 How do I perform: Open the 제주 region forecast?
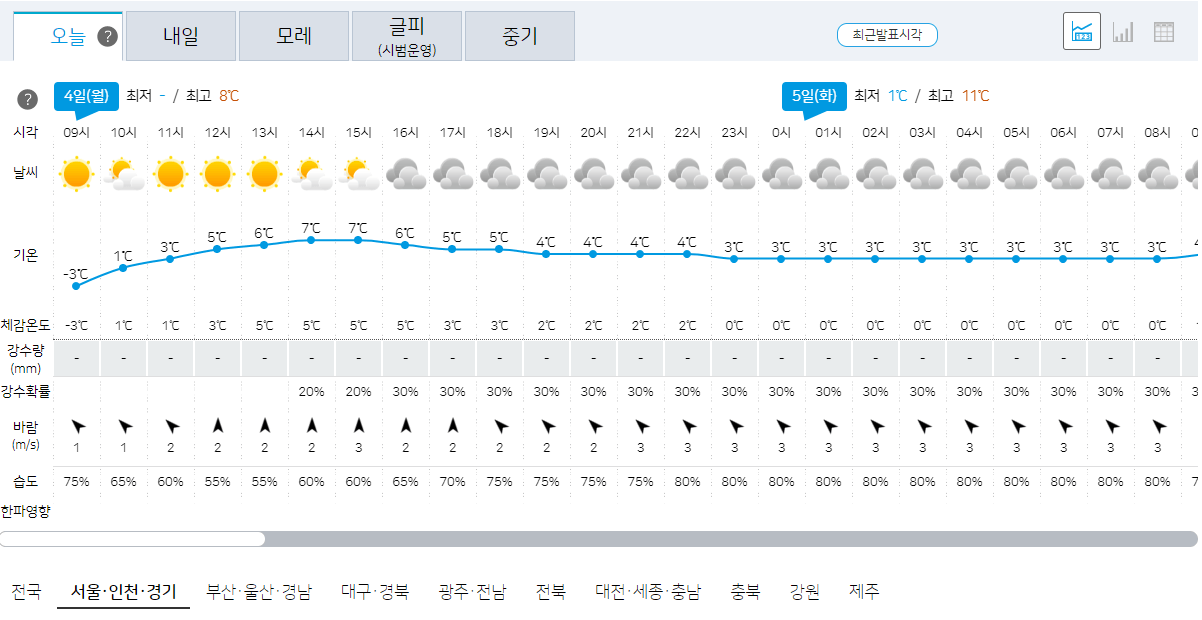(866, 591)
